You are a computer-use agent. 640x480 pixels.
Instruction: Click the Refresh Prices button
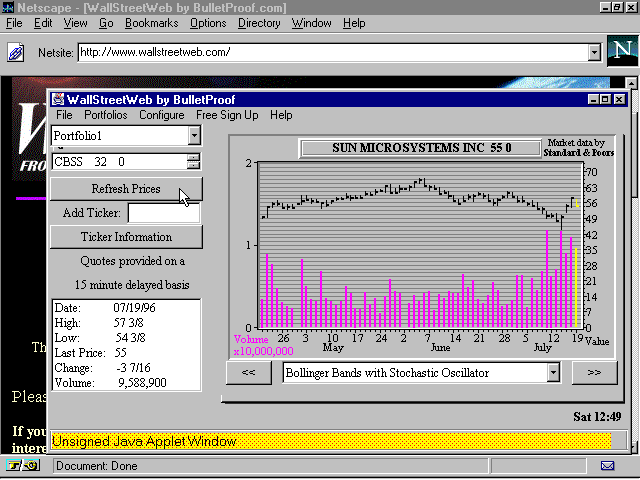click(126, 189)
